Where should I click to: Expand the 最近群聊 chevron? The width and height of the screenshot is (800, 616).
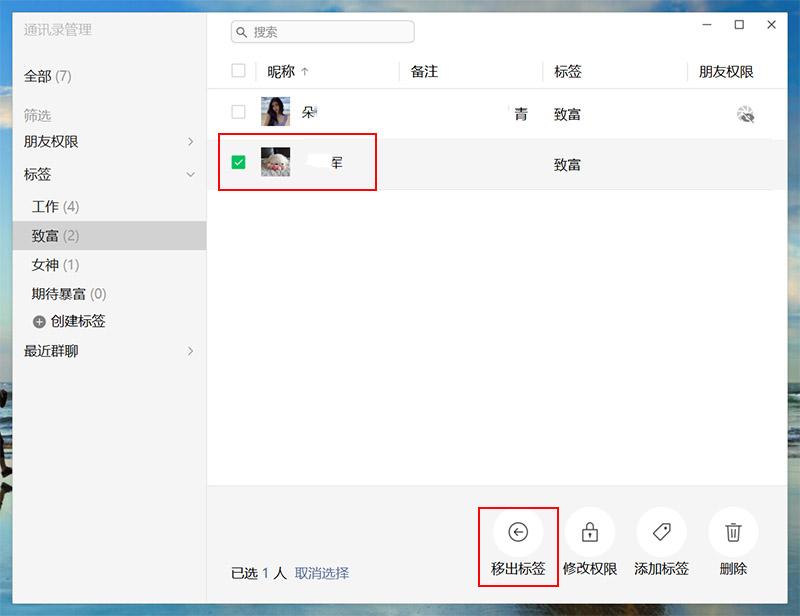point(190,351)
